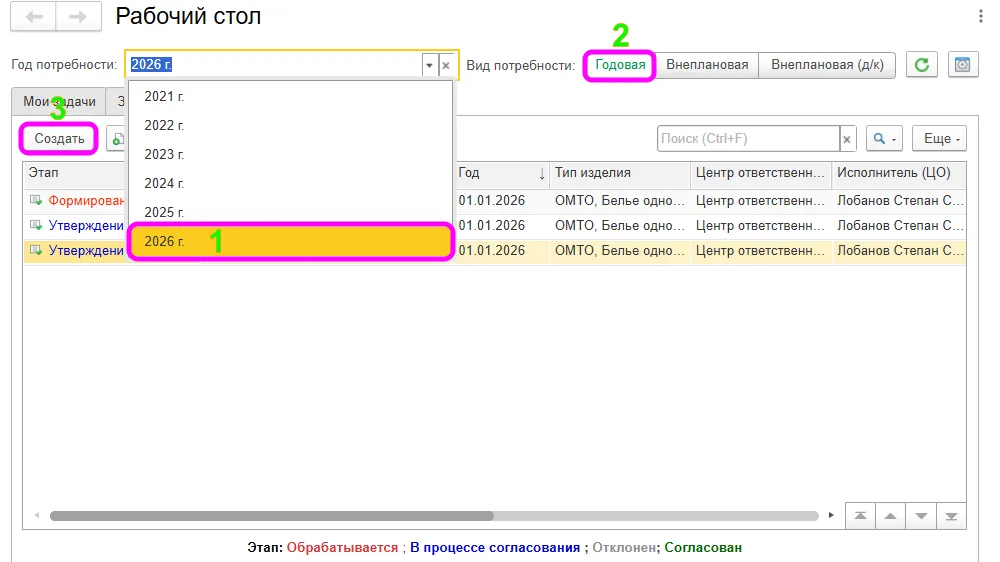Open the settings icon next to refresh
The image size is (1000, 562).
[x=962, y=64]
